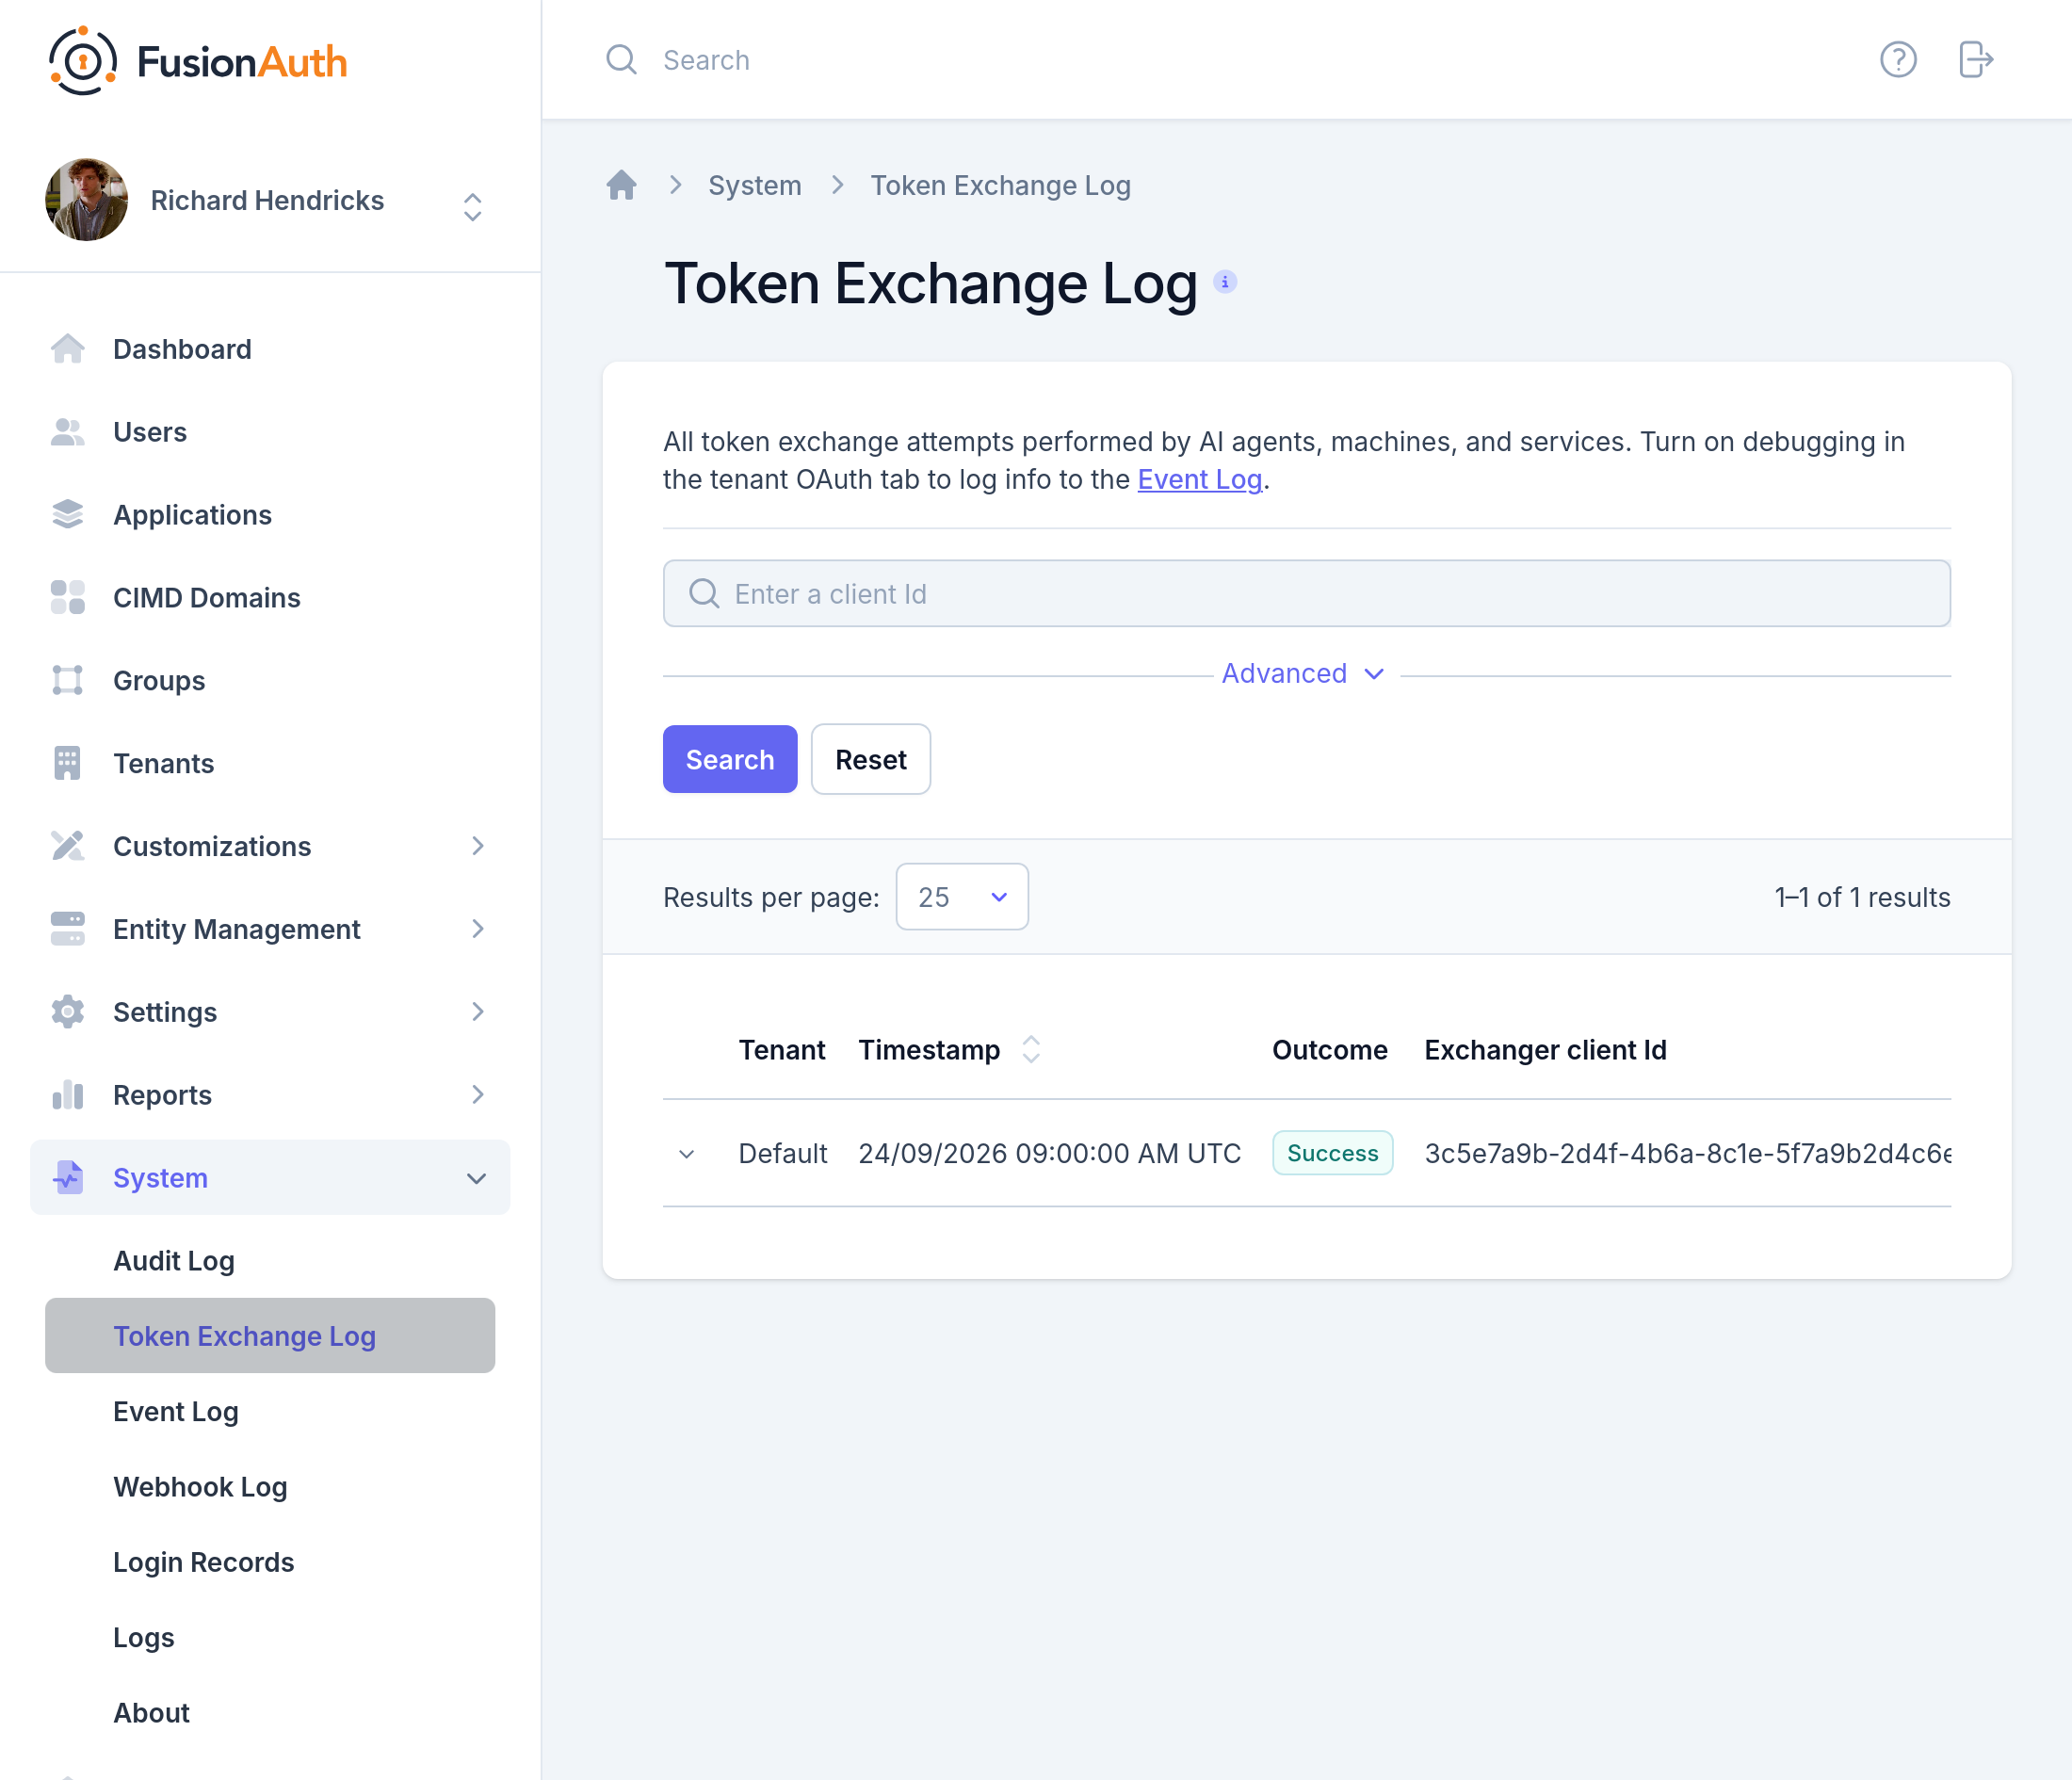
Task: Click the Applications layers icon
Action: (67, 515)
